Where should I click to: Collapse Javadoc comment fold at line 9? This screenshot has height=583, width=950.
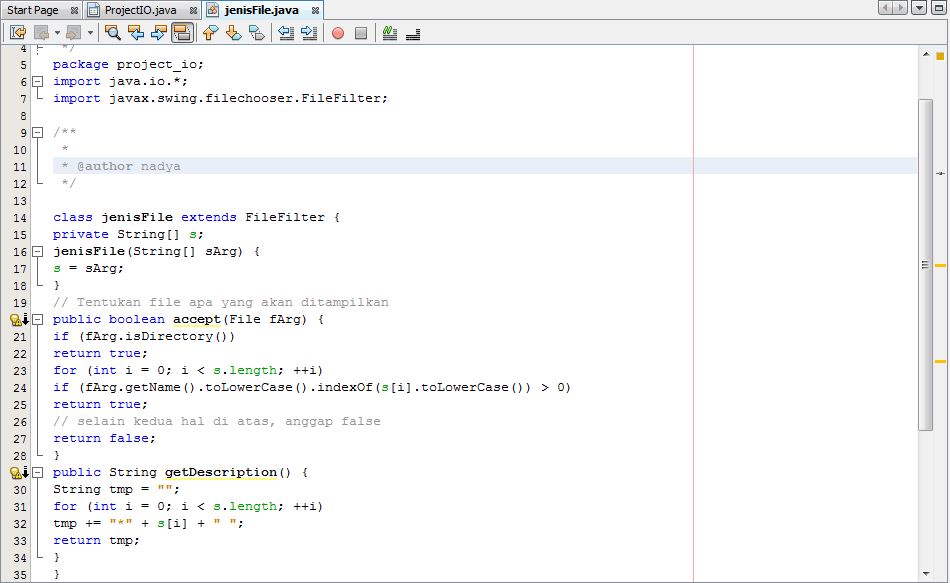(x=38, y=132)
